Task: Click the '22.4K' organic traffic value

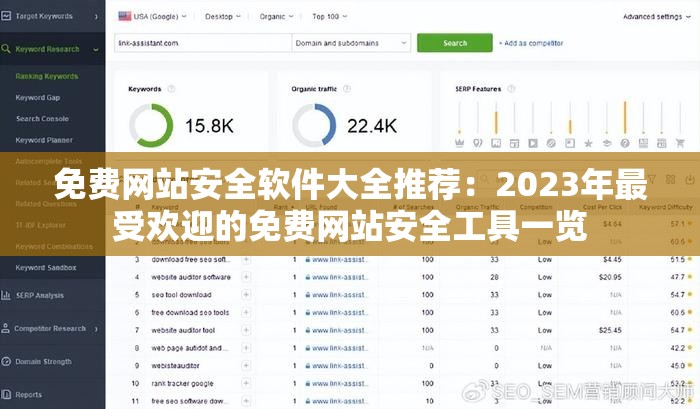Action: click(x=372, y=125)
